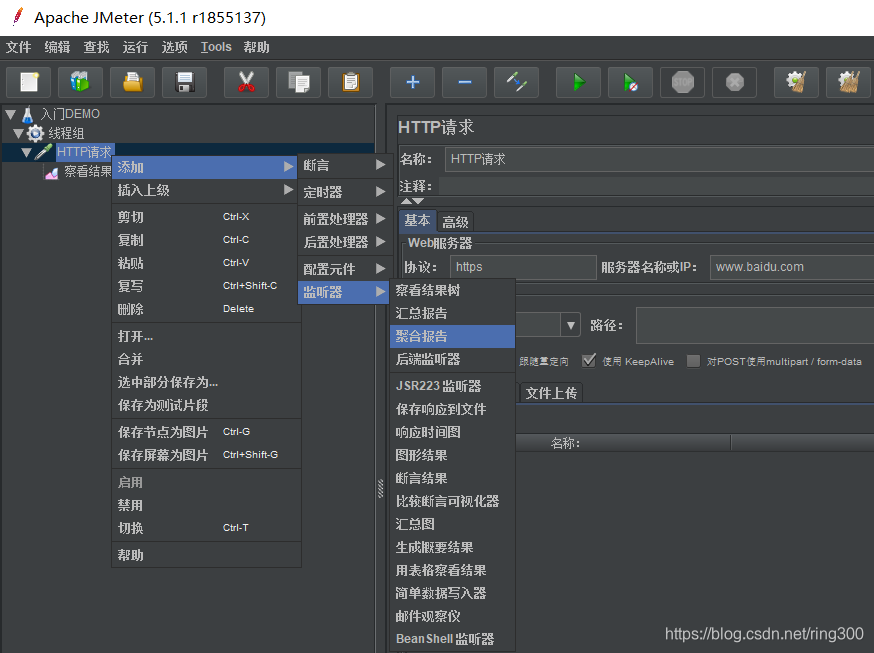This screenshot has height=653, width=874.
Task: Expand all nodes with plus icon
Action: [412, 82]
